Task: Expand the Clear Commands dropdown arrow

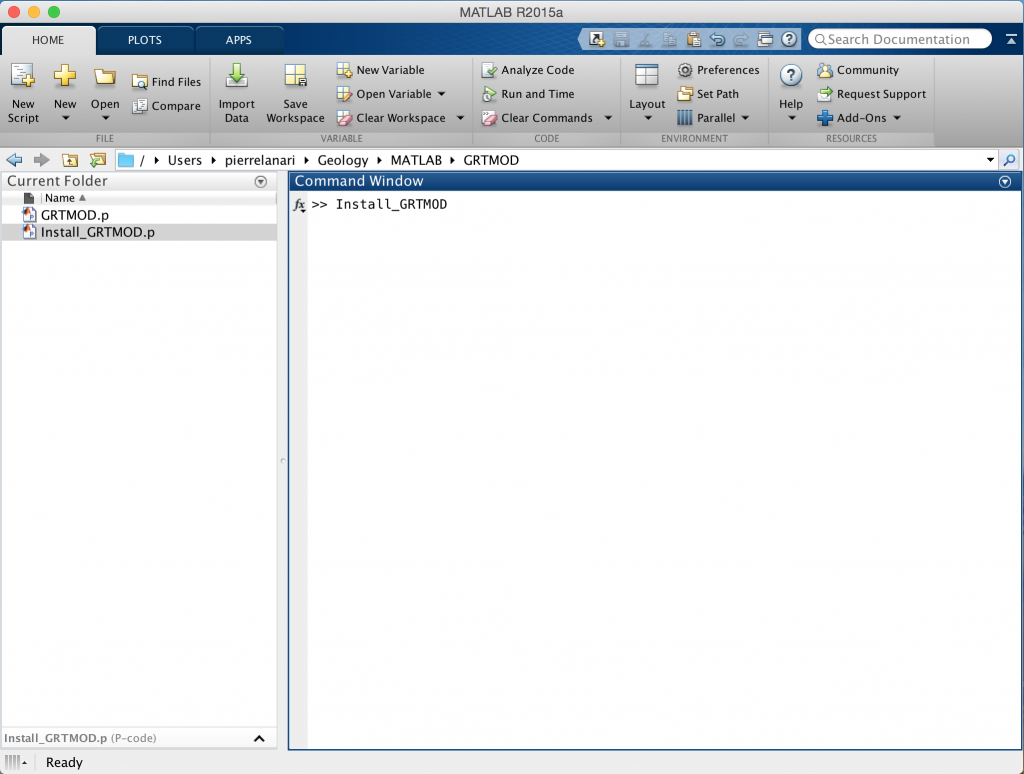Action: point(608,118)
